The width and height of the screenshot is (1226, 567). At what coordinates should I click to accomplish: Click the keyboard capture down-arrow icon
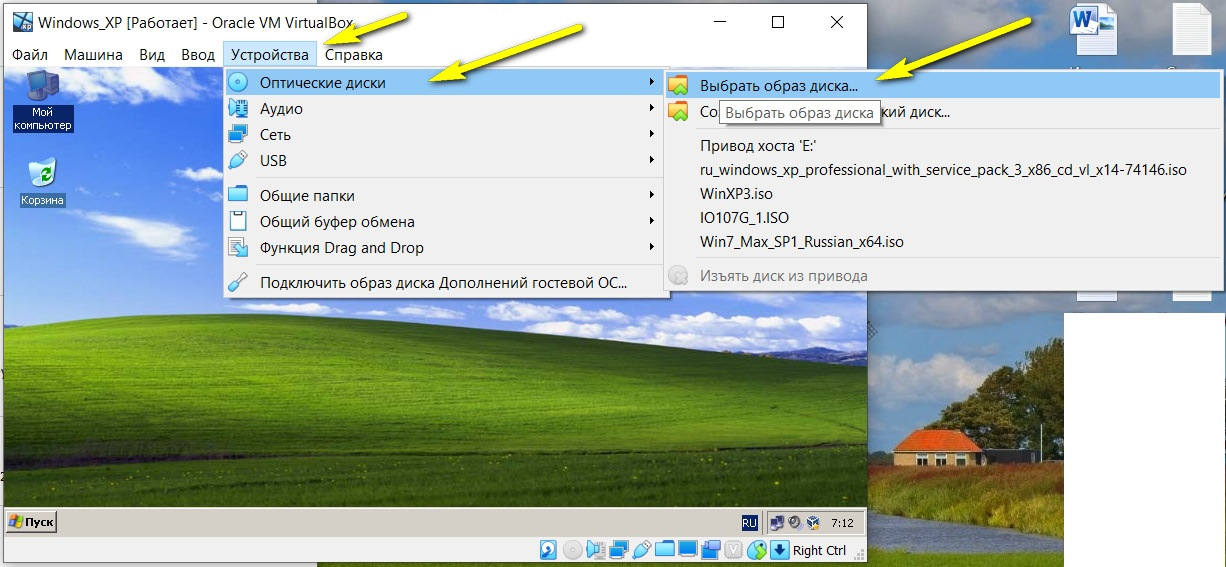coord(780,550)
